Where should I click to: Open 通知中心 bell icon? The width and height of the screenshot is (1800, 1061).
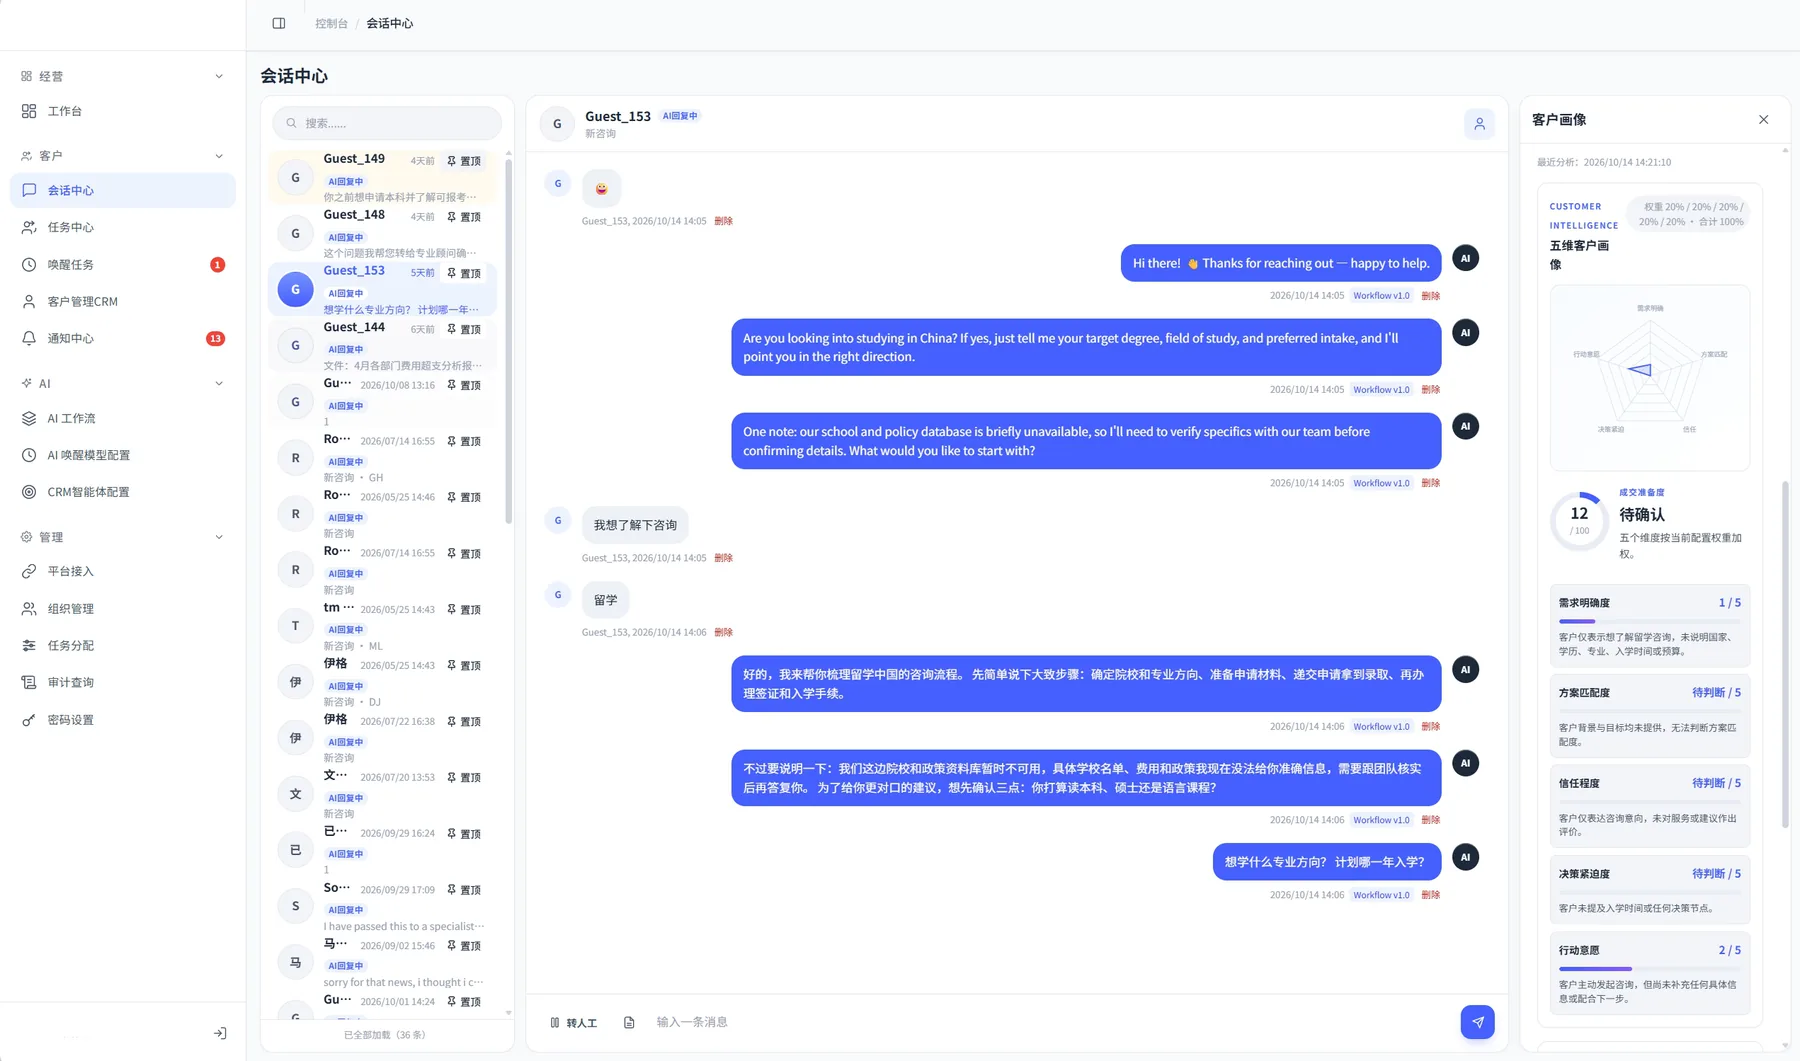click(29, 338)
